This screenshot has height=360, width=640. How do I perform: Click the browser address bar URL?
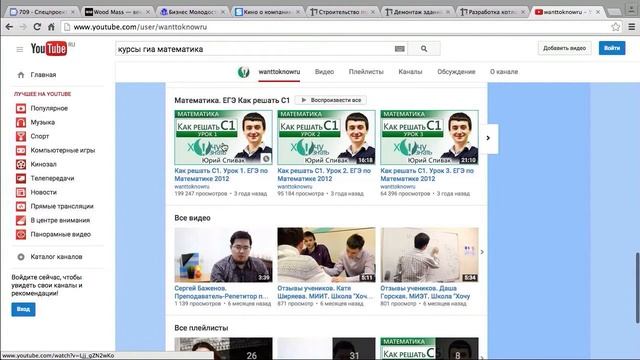140,27
